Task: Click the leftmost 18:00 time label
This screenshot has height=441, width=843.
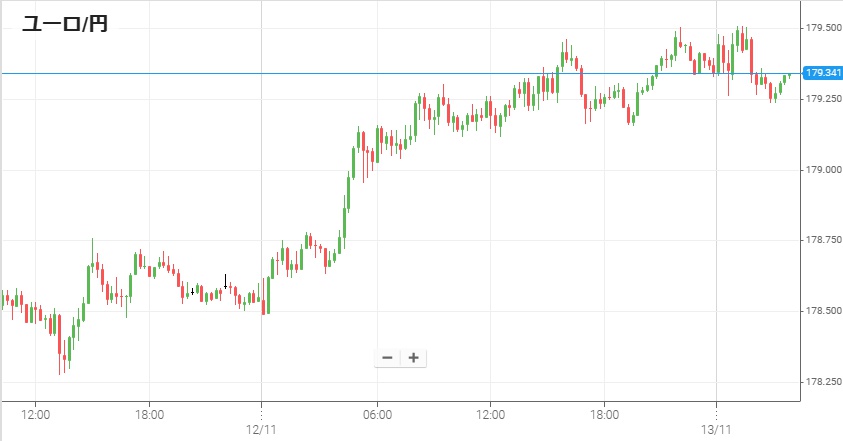Action: pyautogui.click(x=149, y=414)
